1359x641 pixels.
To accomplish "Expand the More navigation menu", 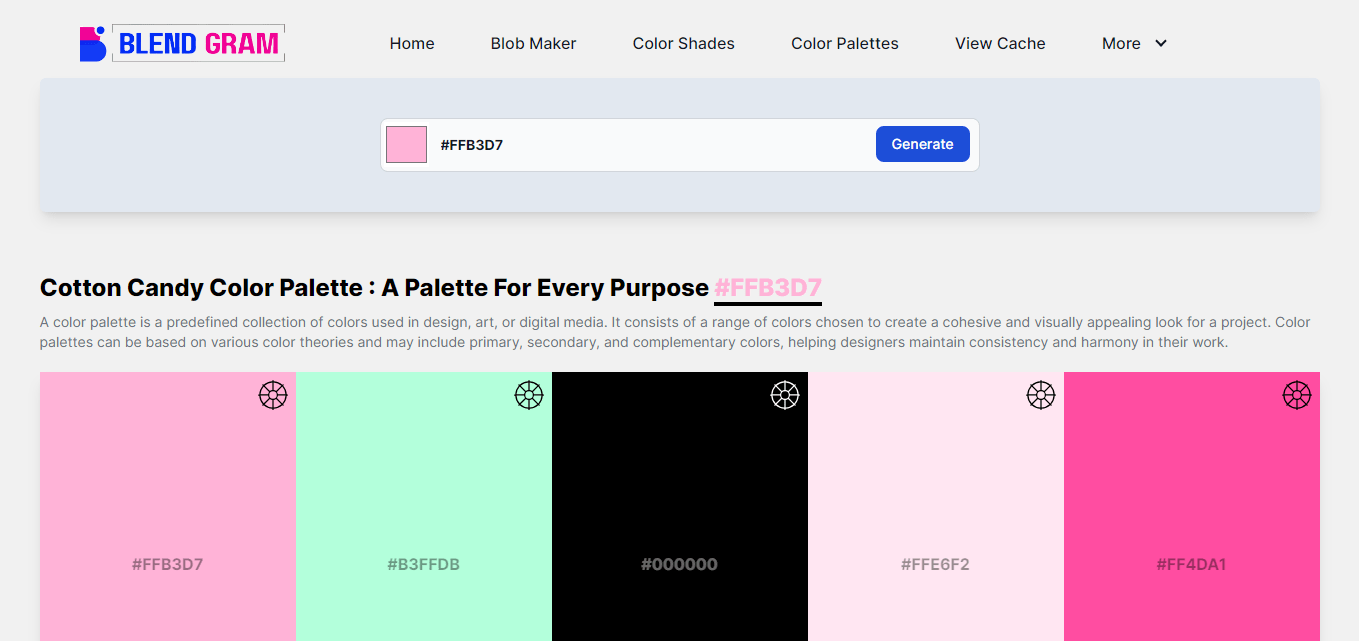I will point(1122,43).
